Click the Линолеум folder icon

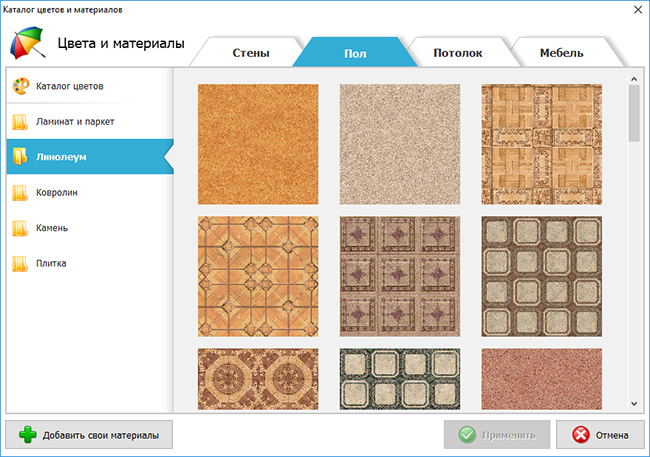point(20,157)
